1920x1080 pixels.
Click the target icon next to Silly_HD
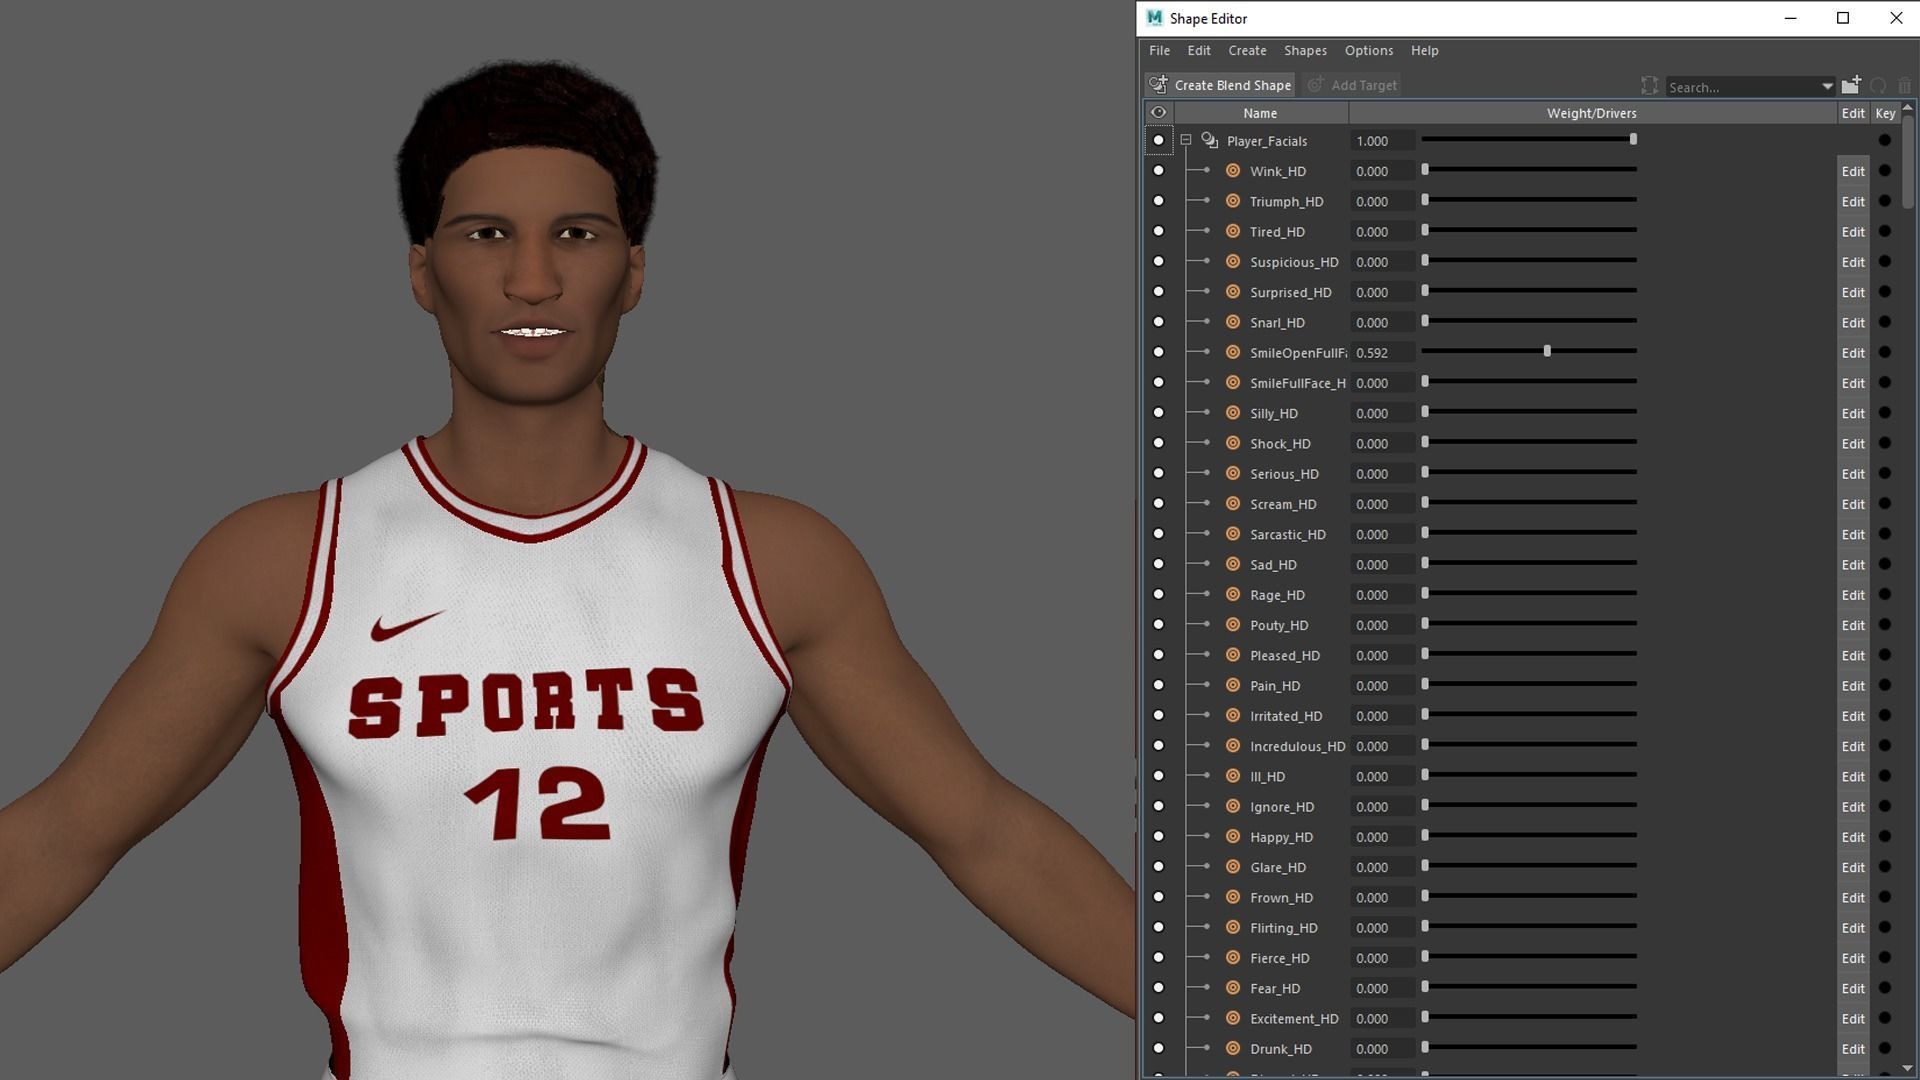[1233, 413]
